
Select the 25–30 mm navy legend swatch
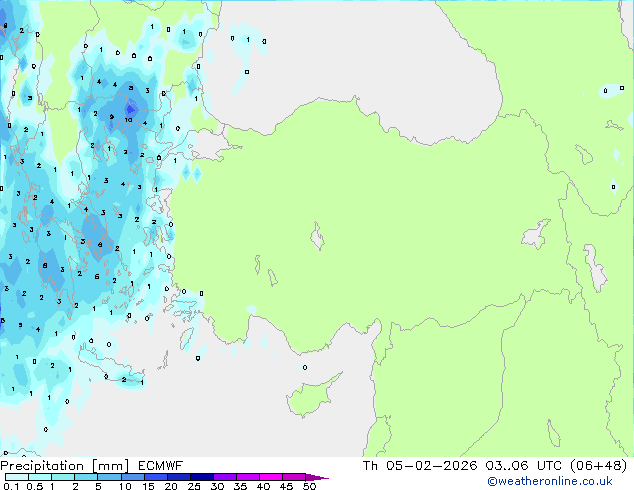(x=202, y=477)
